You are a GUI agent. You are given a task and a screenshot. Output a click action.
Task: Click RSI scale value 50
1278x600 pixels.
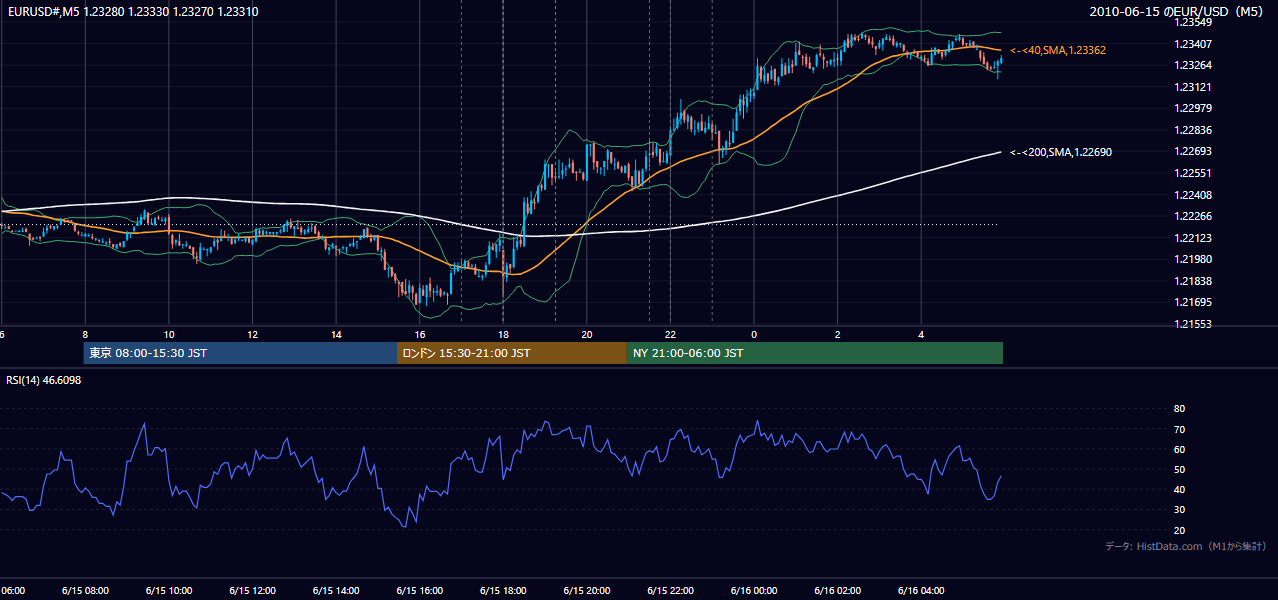coord(1179,469)
